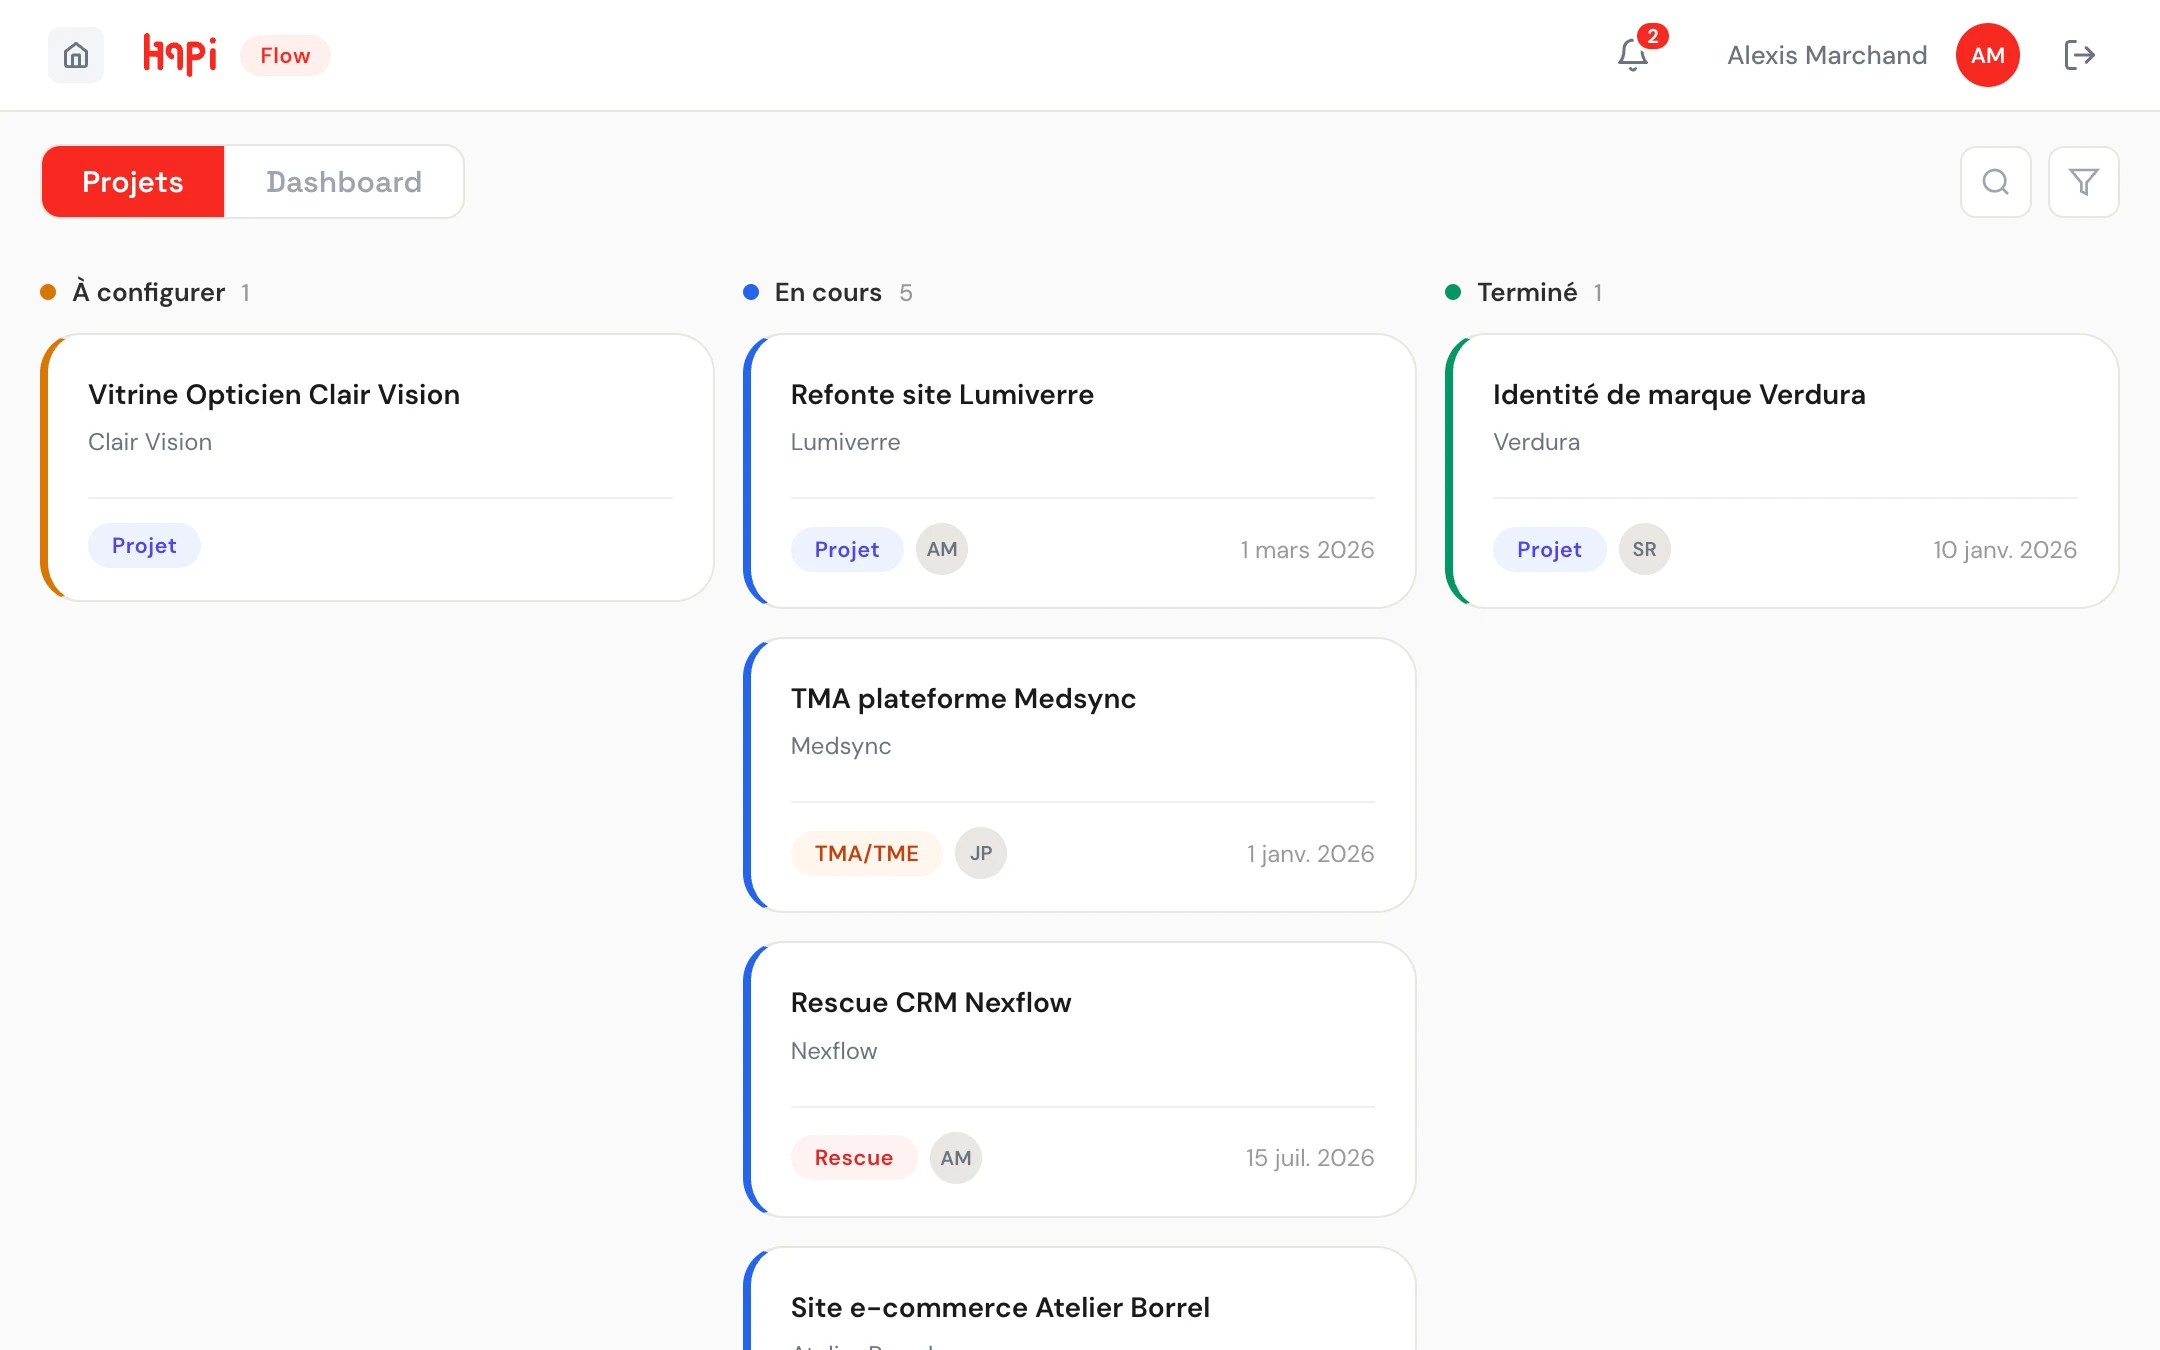Click the TMA/TME tag on Medsync card
The width and height of the screenshot is (2160, 1350).
pos(867,853)
